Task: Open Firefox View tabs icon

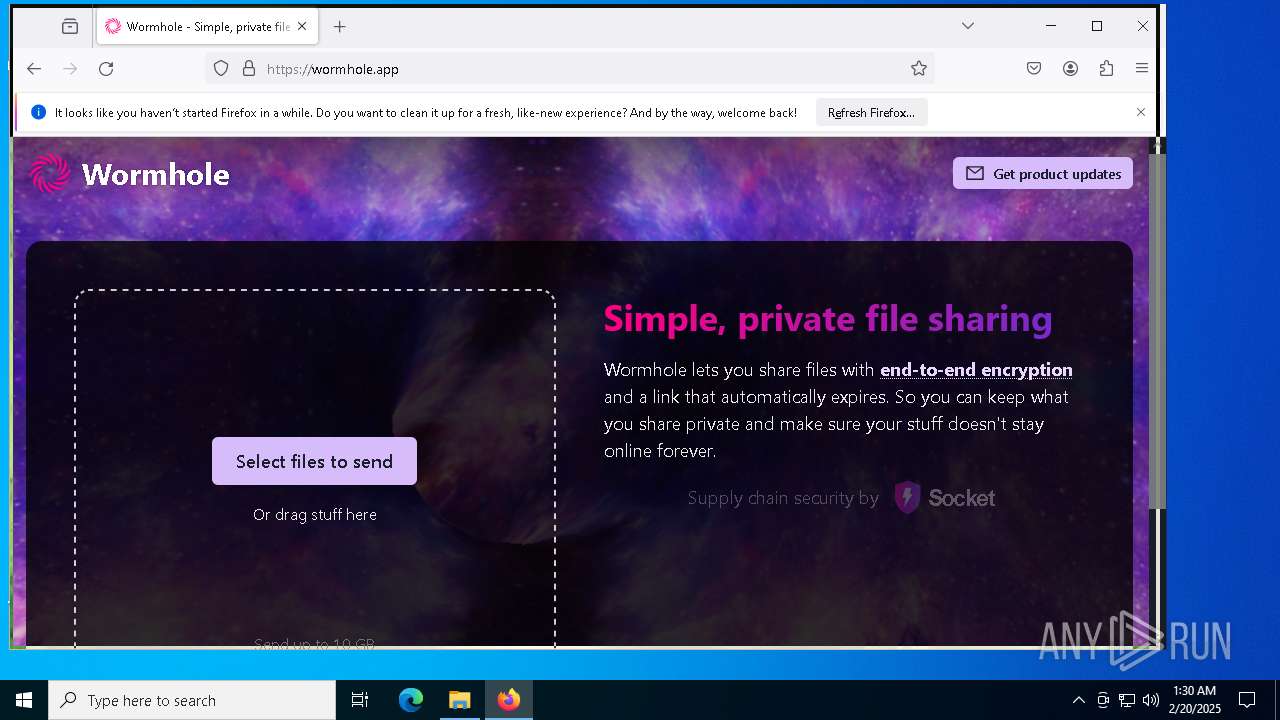Action: click(x=70, y=27)
